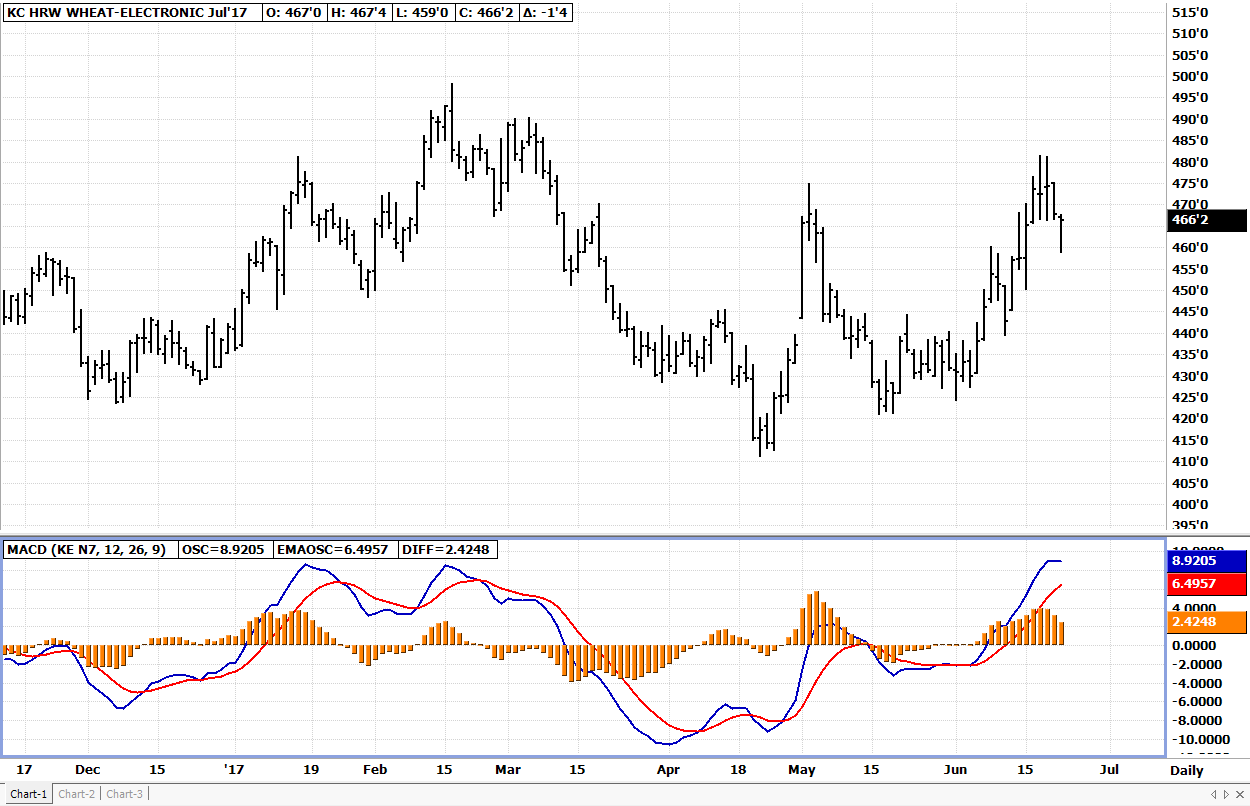Click the Daily interval label

click(1187, 771)
